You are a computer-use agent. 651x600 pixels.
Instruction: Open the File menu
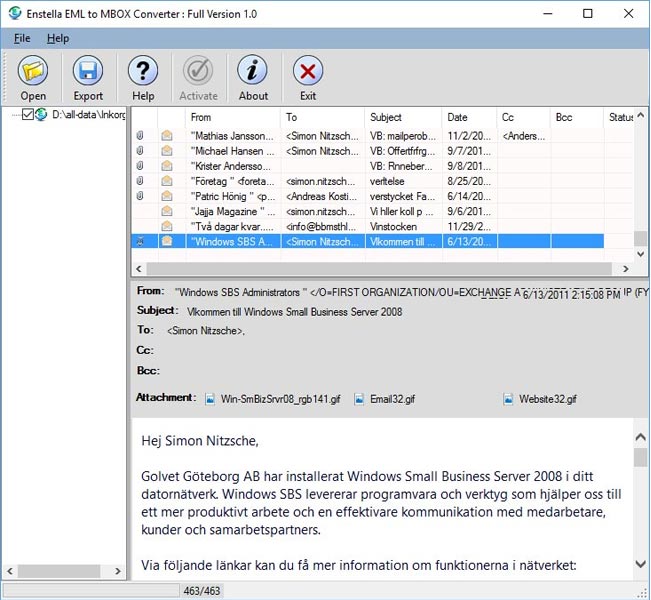(x=22, y=39)
